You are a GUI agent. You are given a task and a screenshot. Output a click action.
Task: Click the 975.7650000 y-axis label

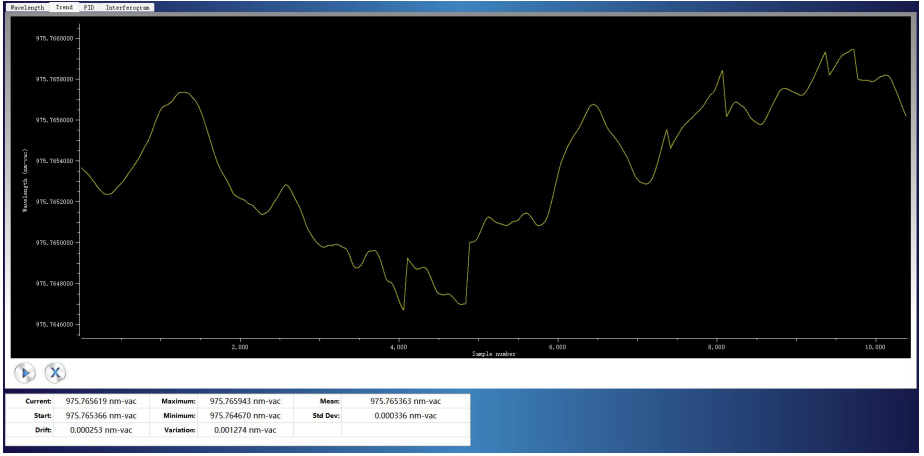tap(54, 243)
